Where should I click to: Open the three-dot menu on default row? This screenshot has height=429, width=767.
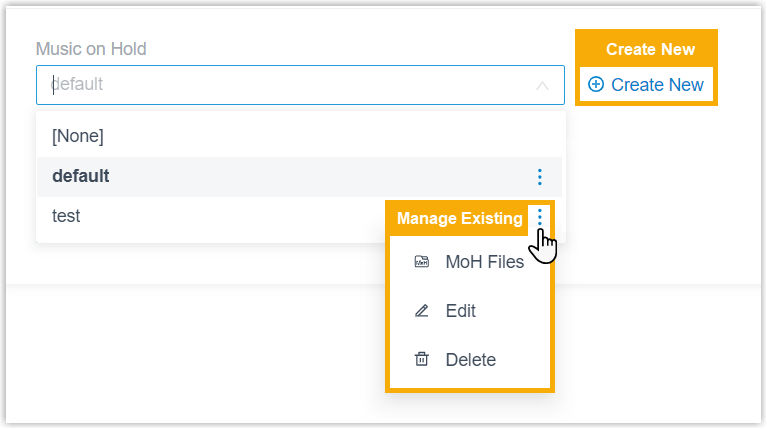pyautogui.click(x=540, y=177)
